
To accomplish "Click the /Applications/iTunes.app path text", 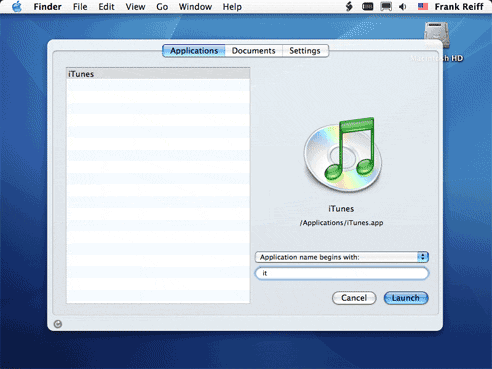I will tap(341, 223).
